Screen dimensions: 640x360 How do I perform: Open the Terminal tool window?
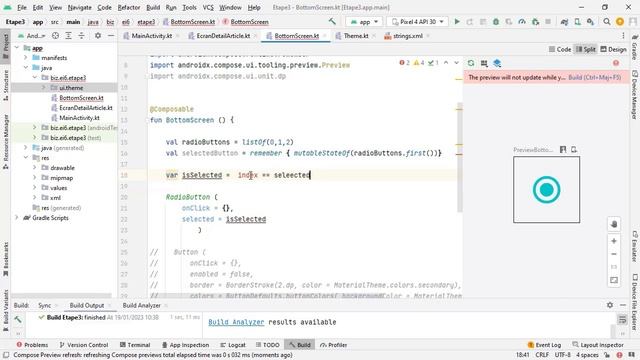coord(135,345)
